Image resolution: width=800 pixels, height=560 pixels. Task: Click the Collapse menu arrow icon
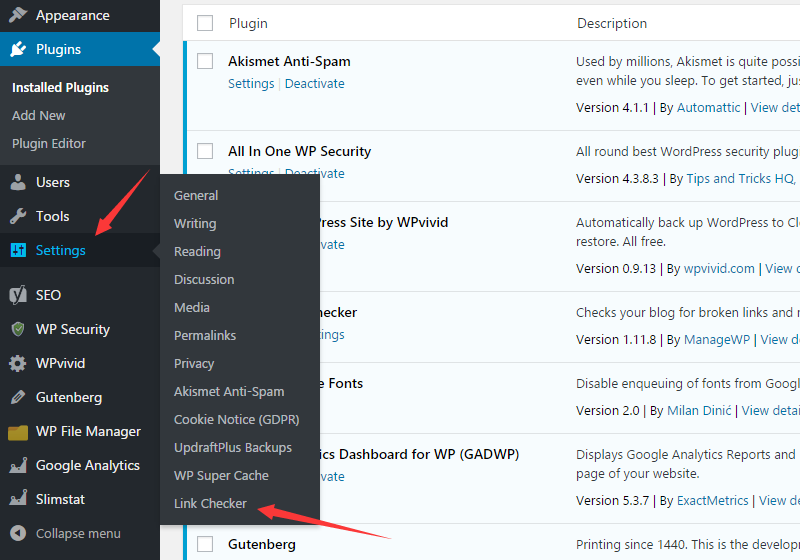point(18,533)
